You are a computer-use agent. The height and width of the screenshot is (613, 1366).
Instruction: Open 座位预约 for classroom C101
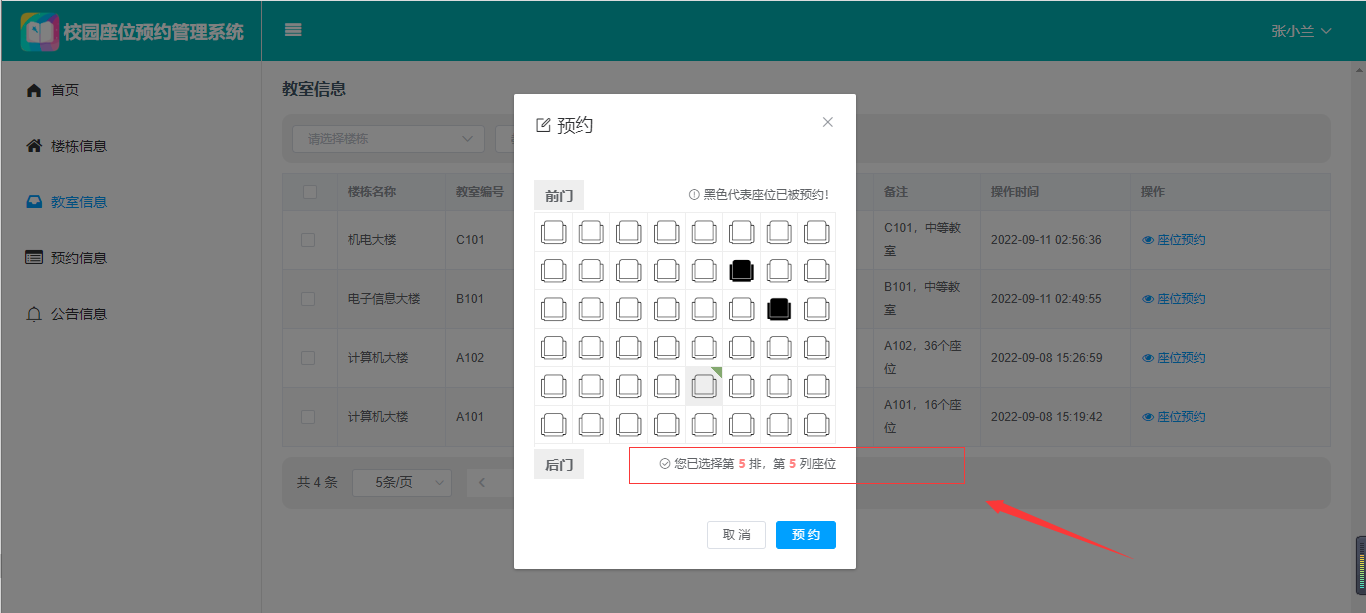pyautogui.click(x=1174, y=240)
